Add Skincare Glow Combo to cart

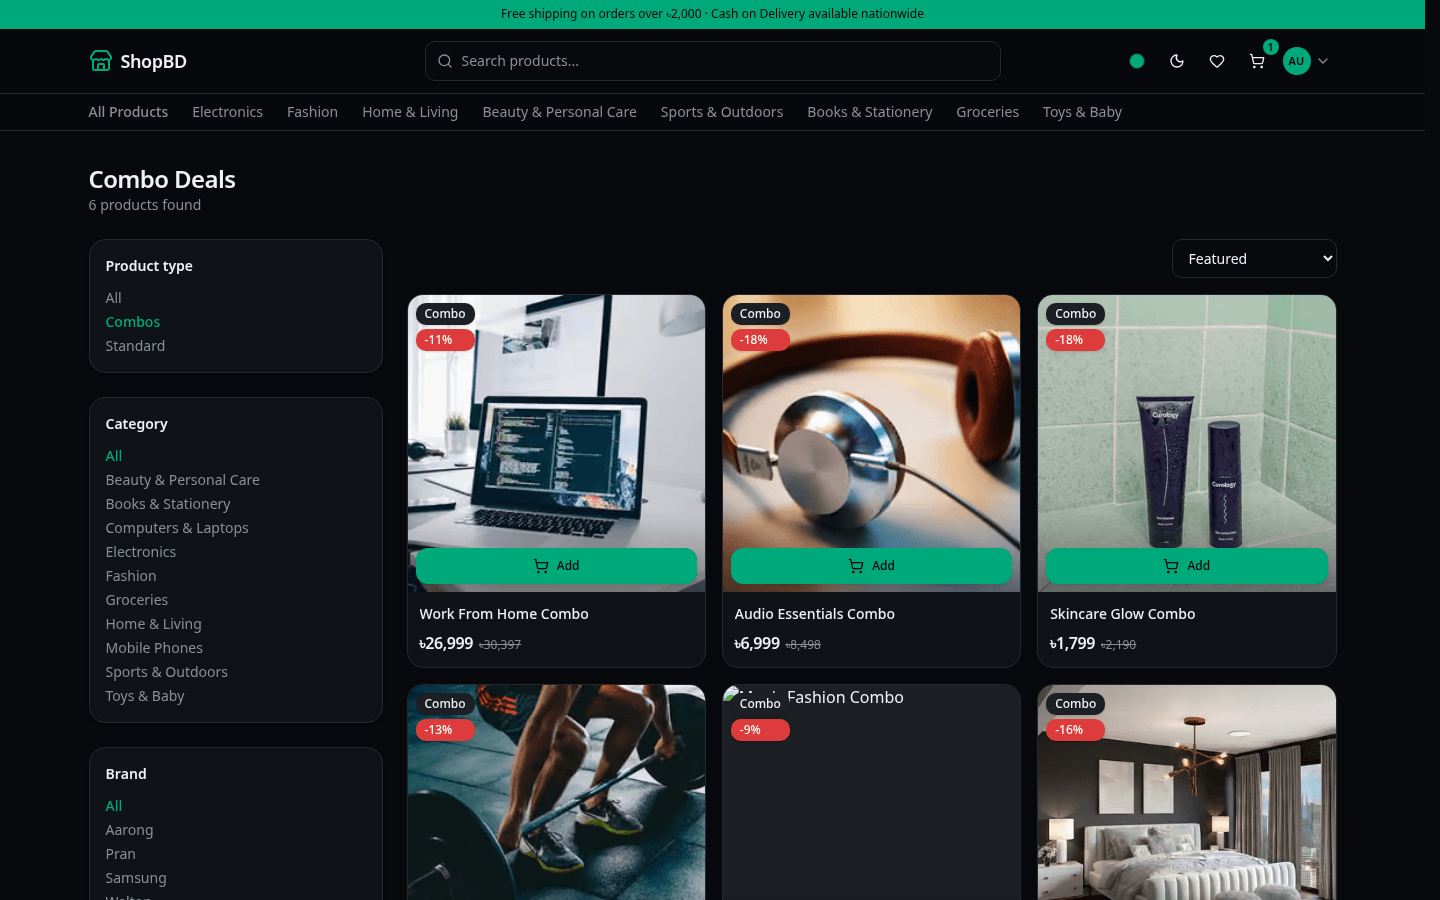[1187, 566]
